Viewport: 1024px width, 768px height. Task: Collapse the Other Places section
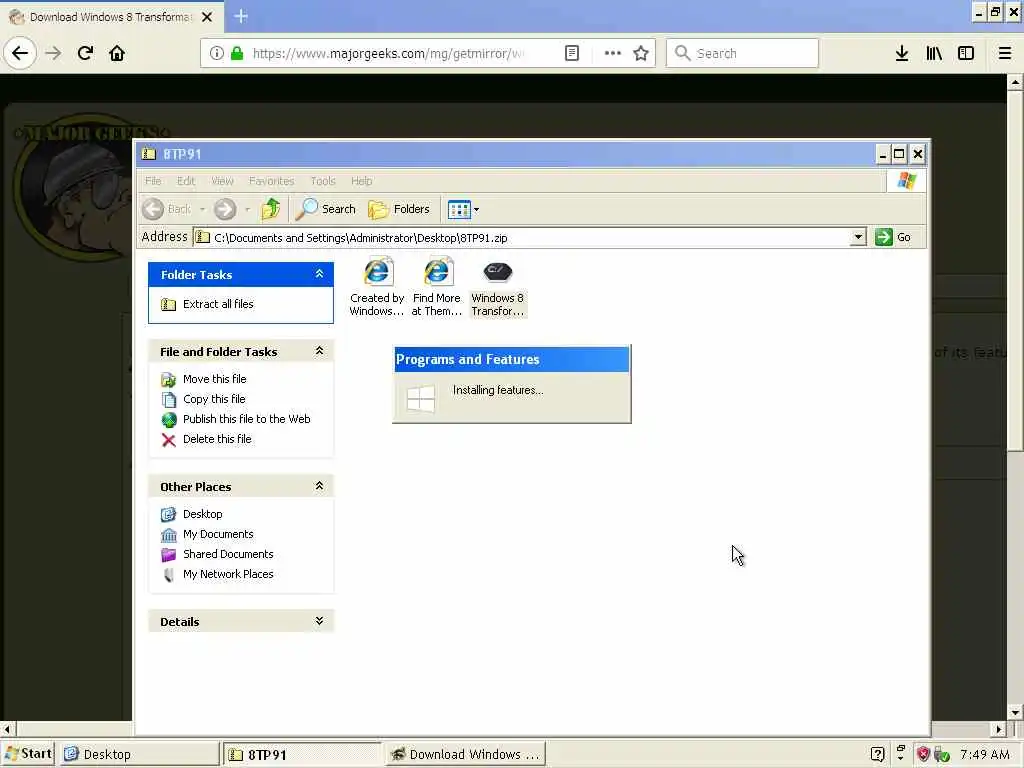click(x=319, y=486)
